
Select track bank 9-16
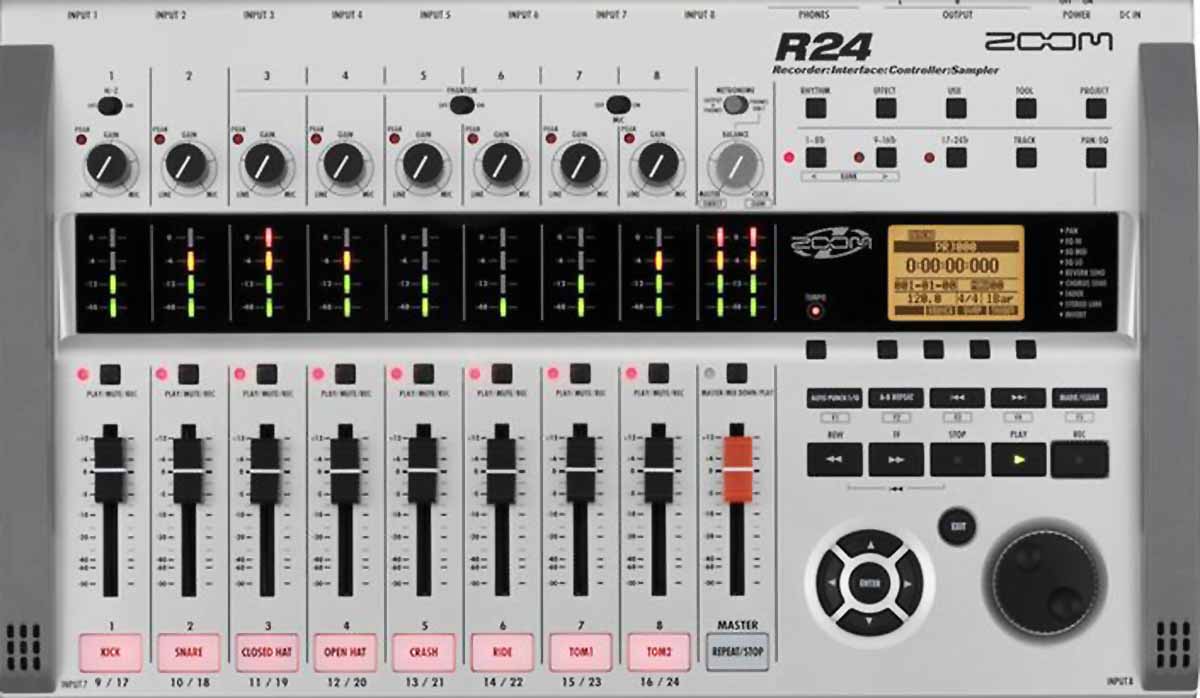885,157
